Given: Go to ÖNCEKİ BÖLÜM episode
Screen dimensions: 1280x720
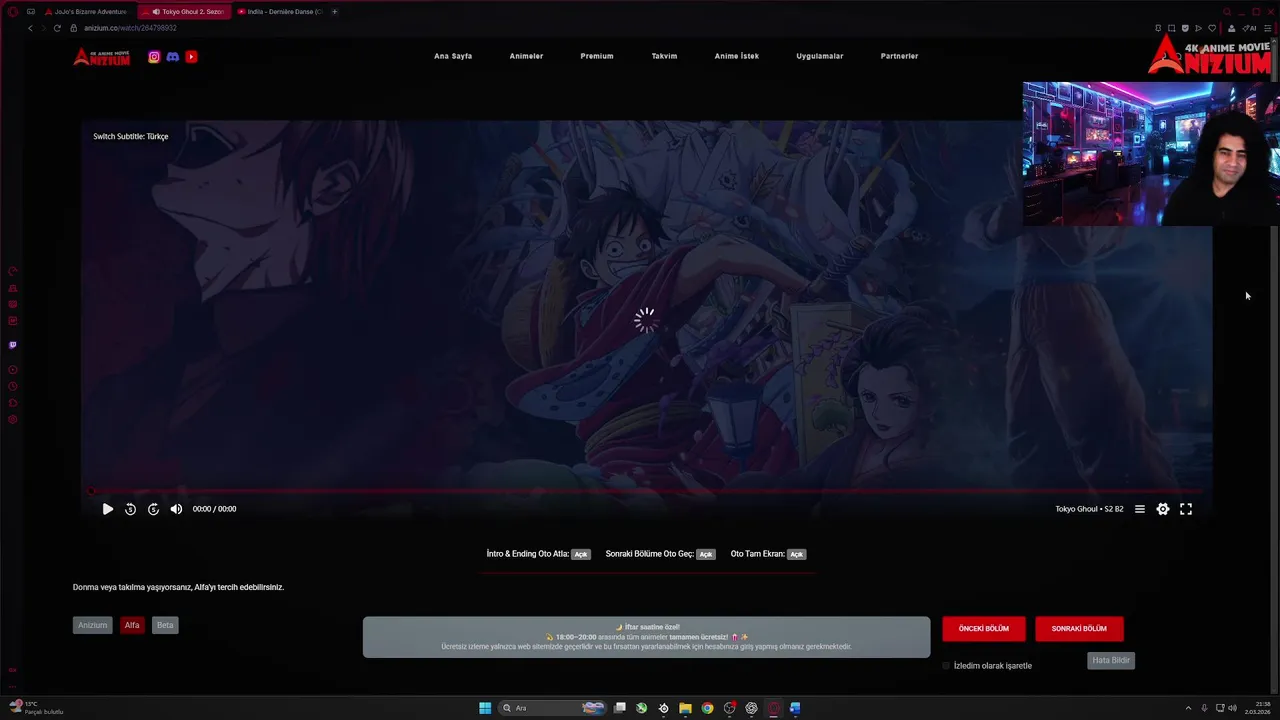Looking at the screenshot, I should tap(984, 629).
